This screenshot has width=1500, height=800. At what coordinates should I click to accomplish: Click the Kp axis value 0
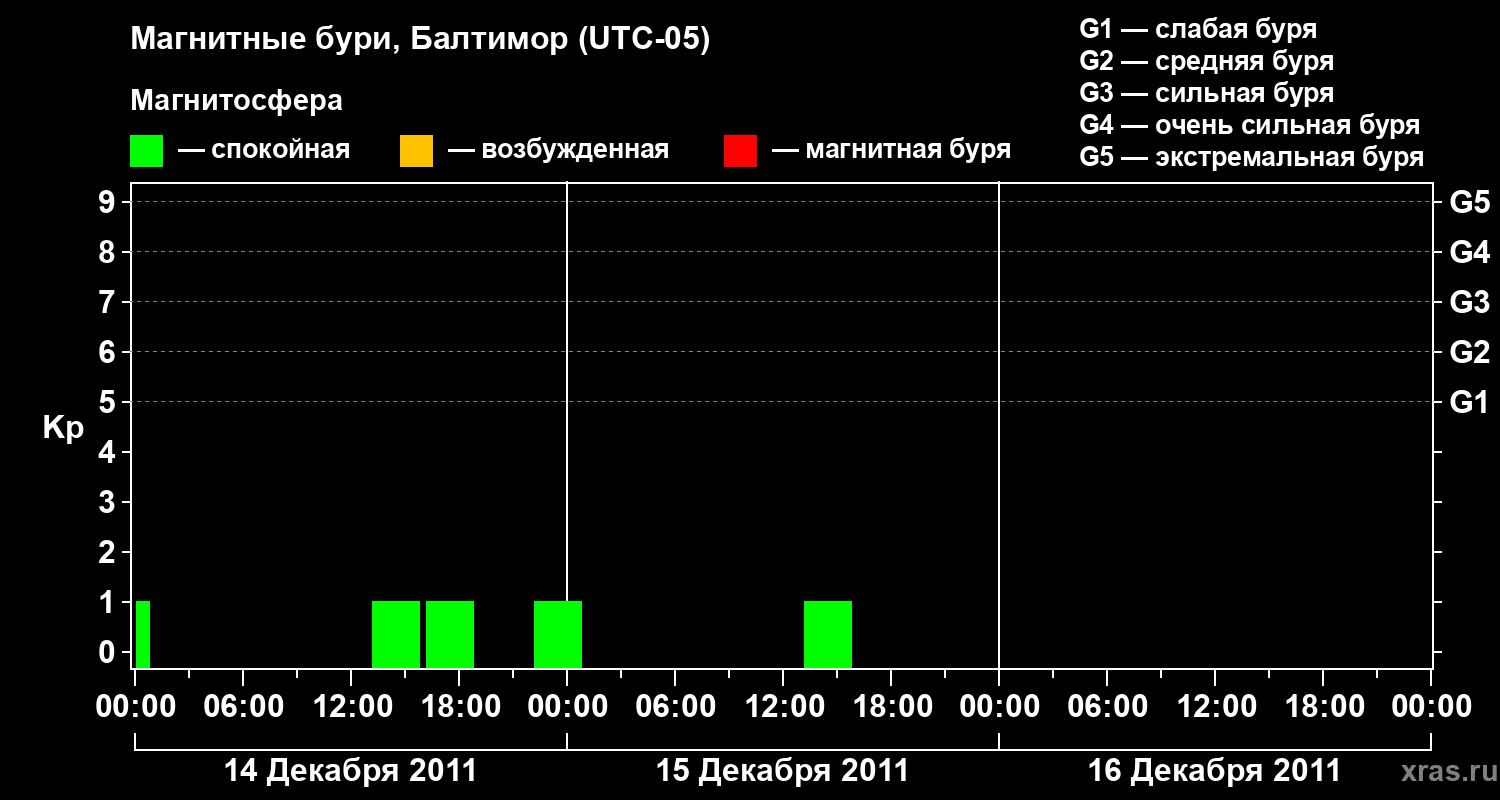[109, 652]
